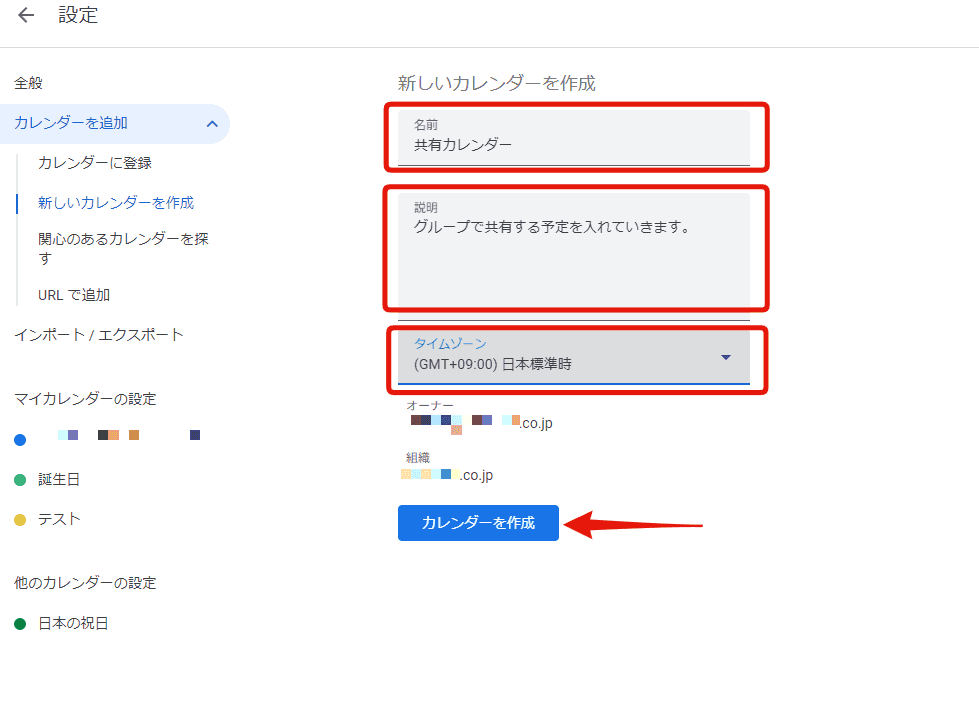Click the organization domain under 組織
Viewport: 979px width, 710px height.
[447, 475]
